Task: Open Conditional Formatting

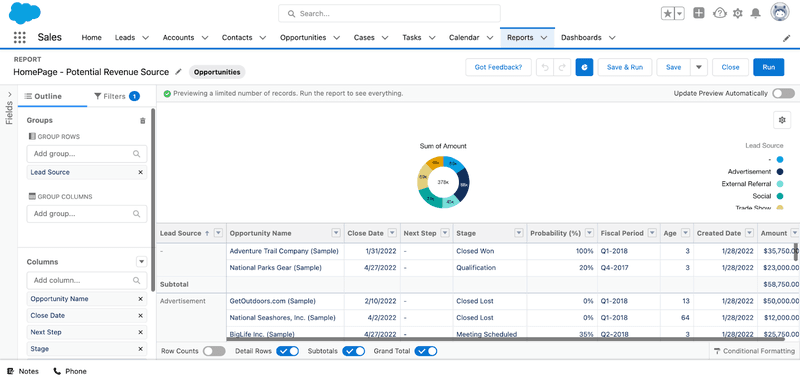Action: (x=755, y=351)
